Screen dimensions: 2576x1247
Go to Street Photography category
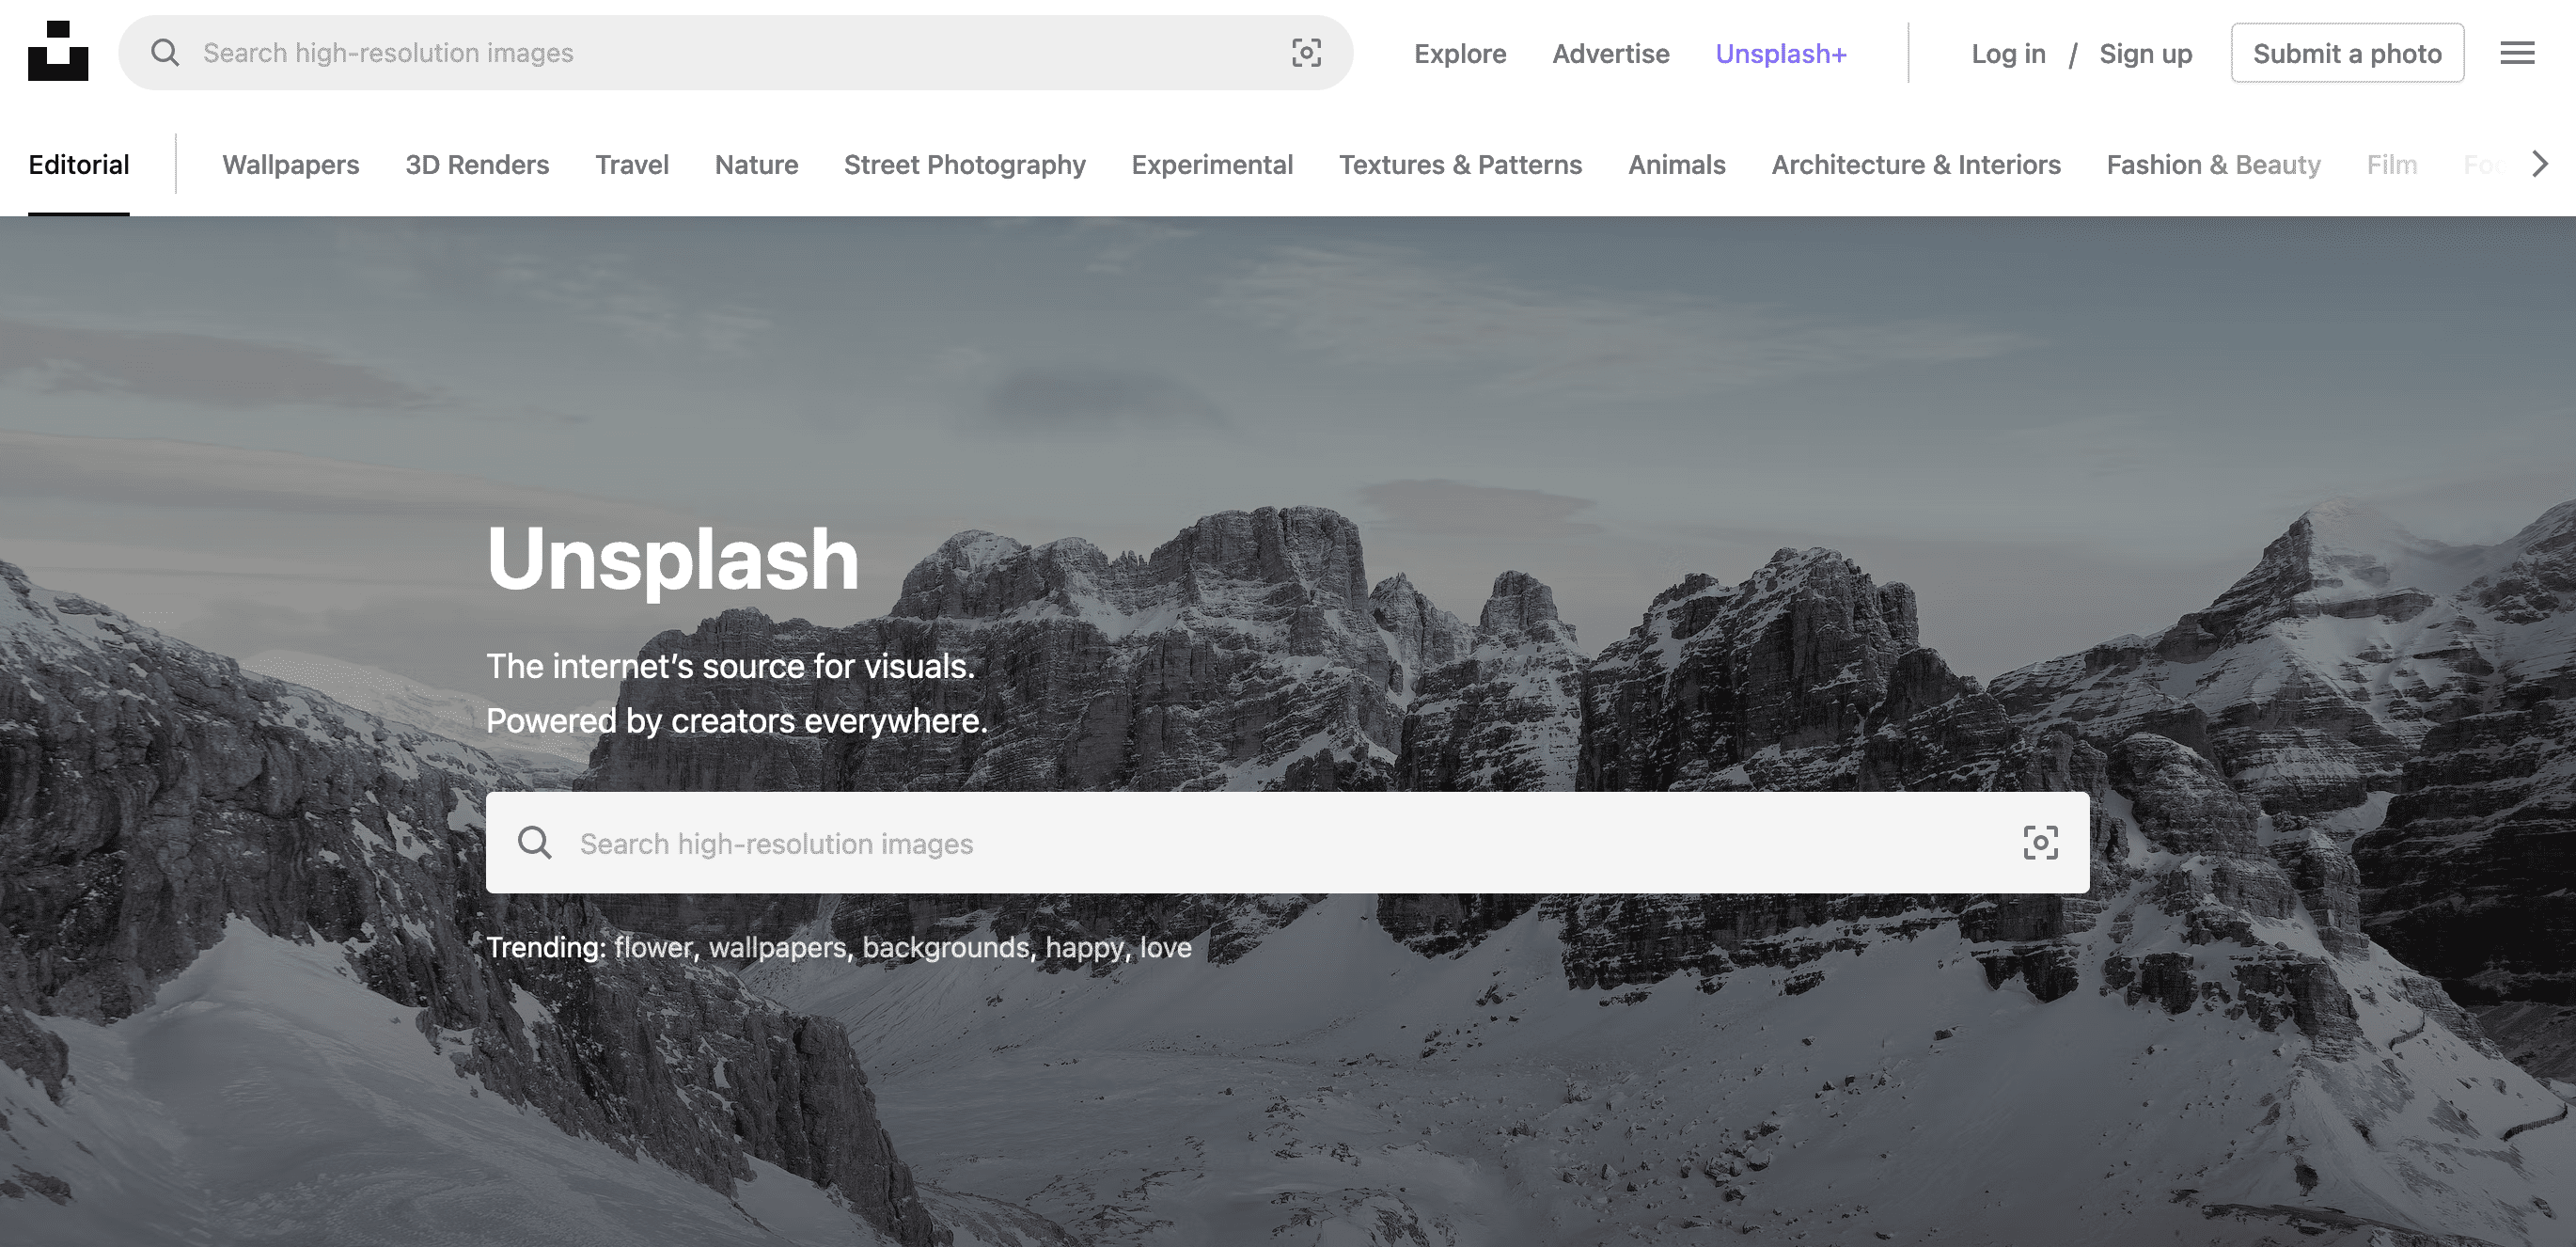[x=964, y=165]
